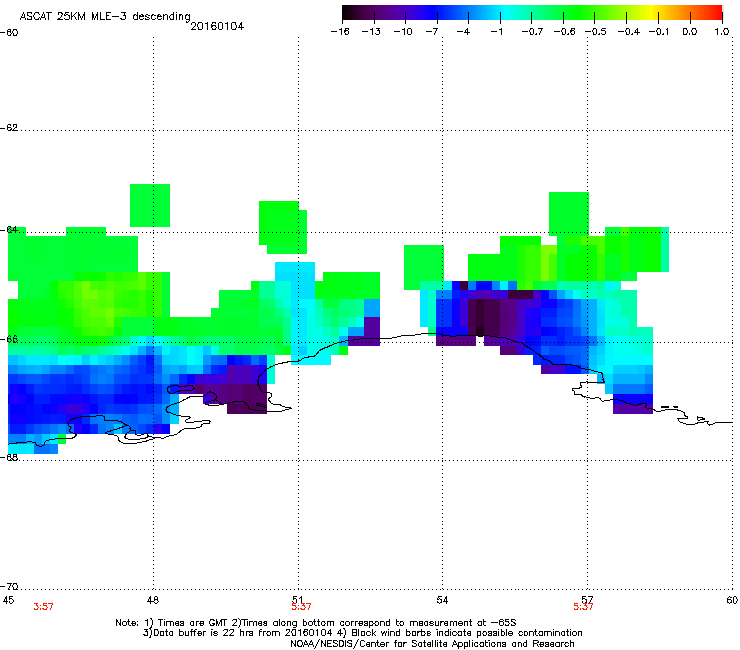The image size is (740, 650).
Task: Click the '-0.6' colorbar tick label
Action: 564,32
